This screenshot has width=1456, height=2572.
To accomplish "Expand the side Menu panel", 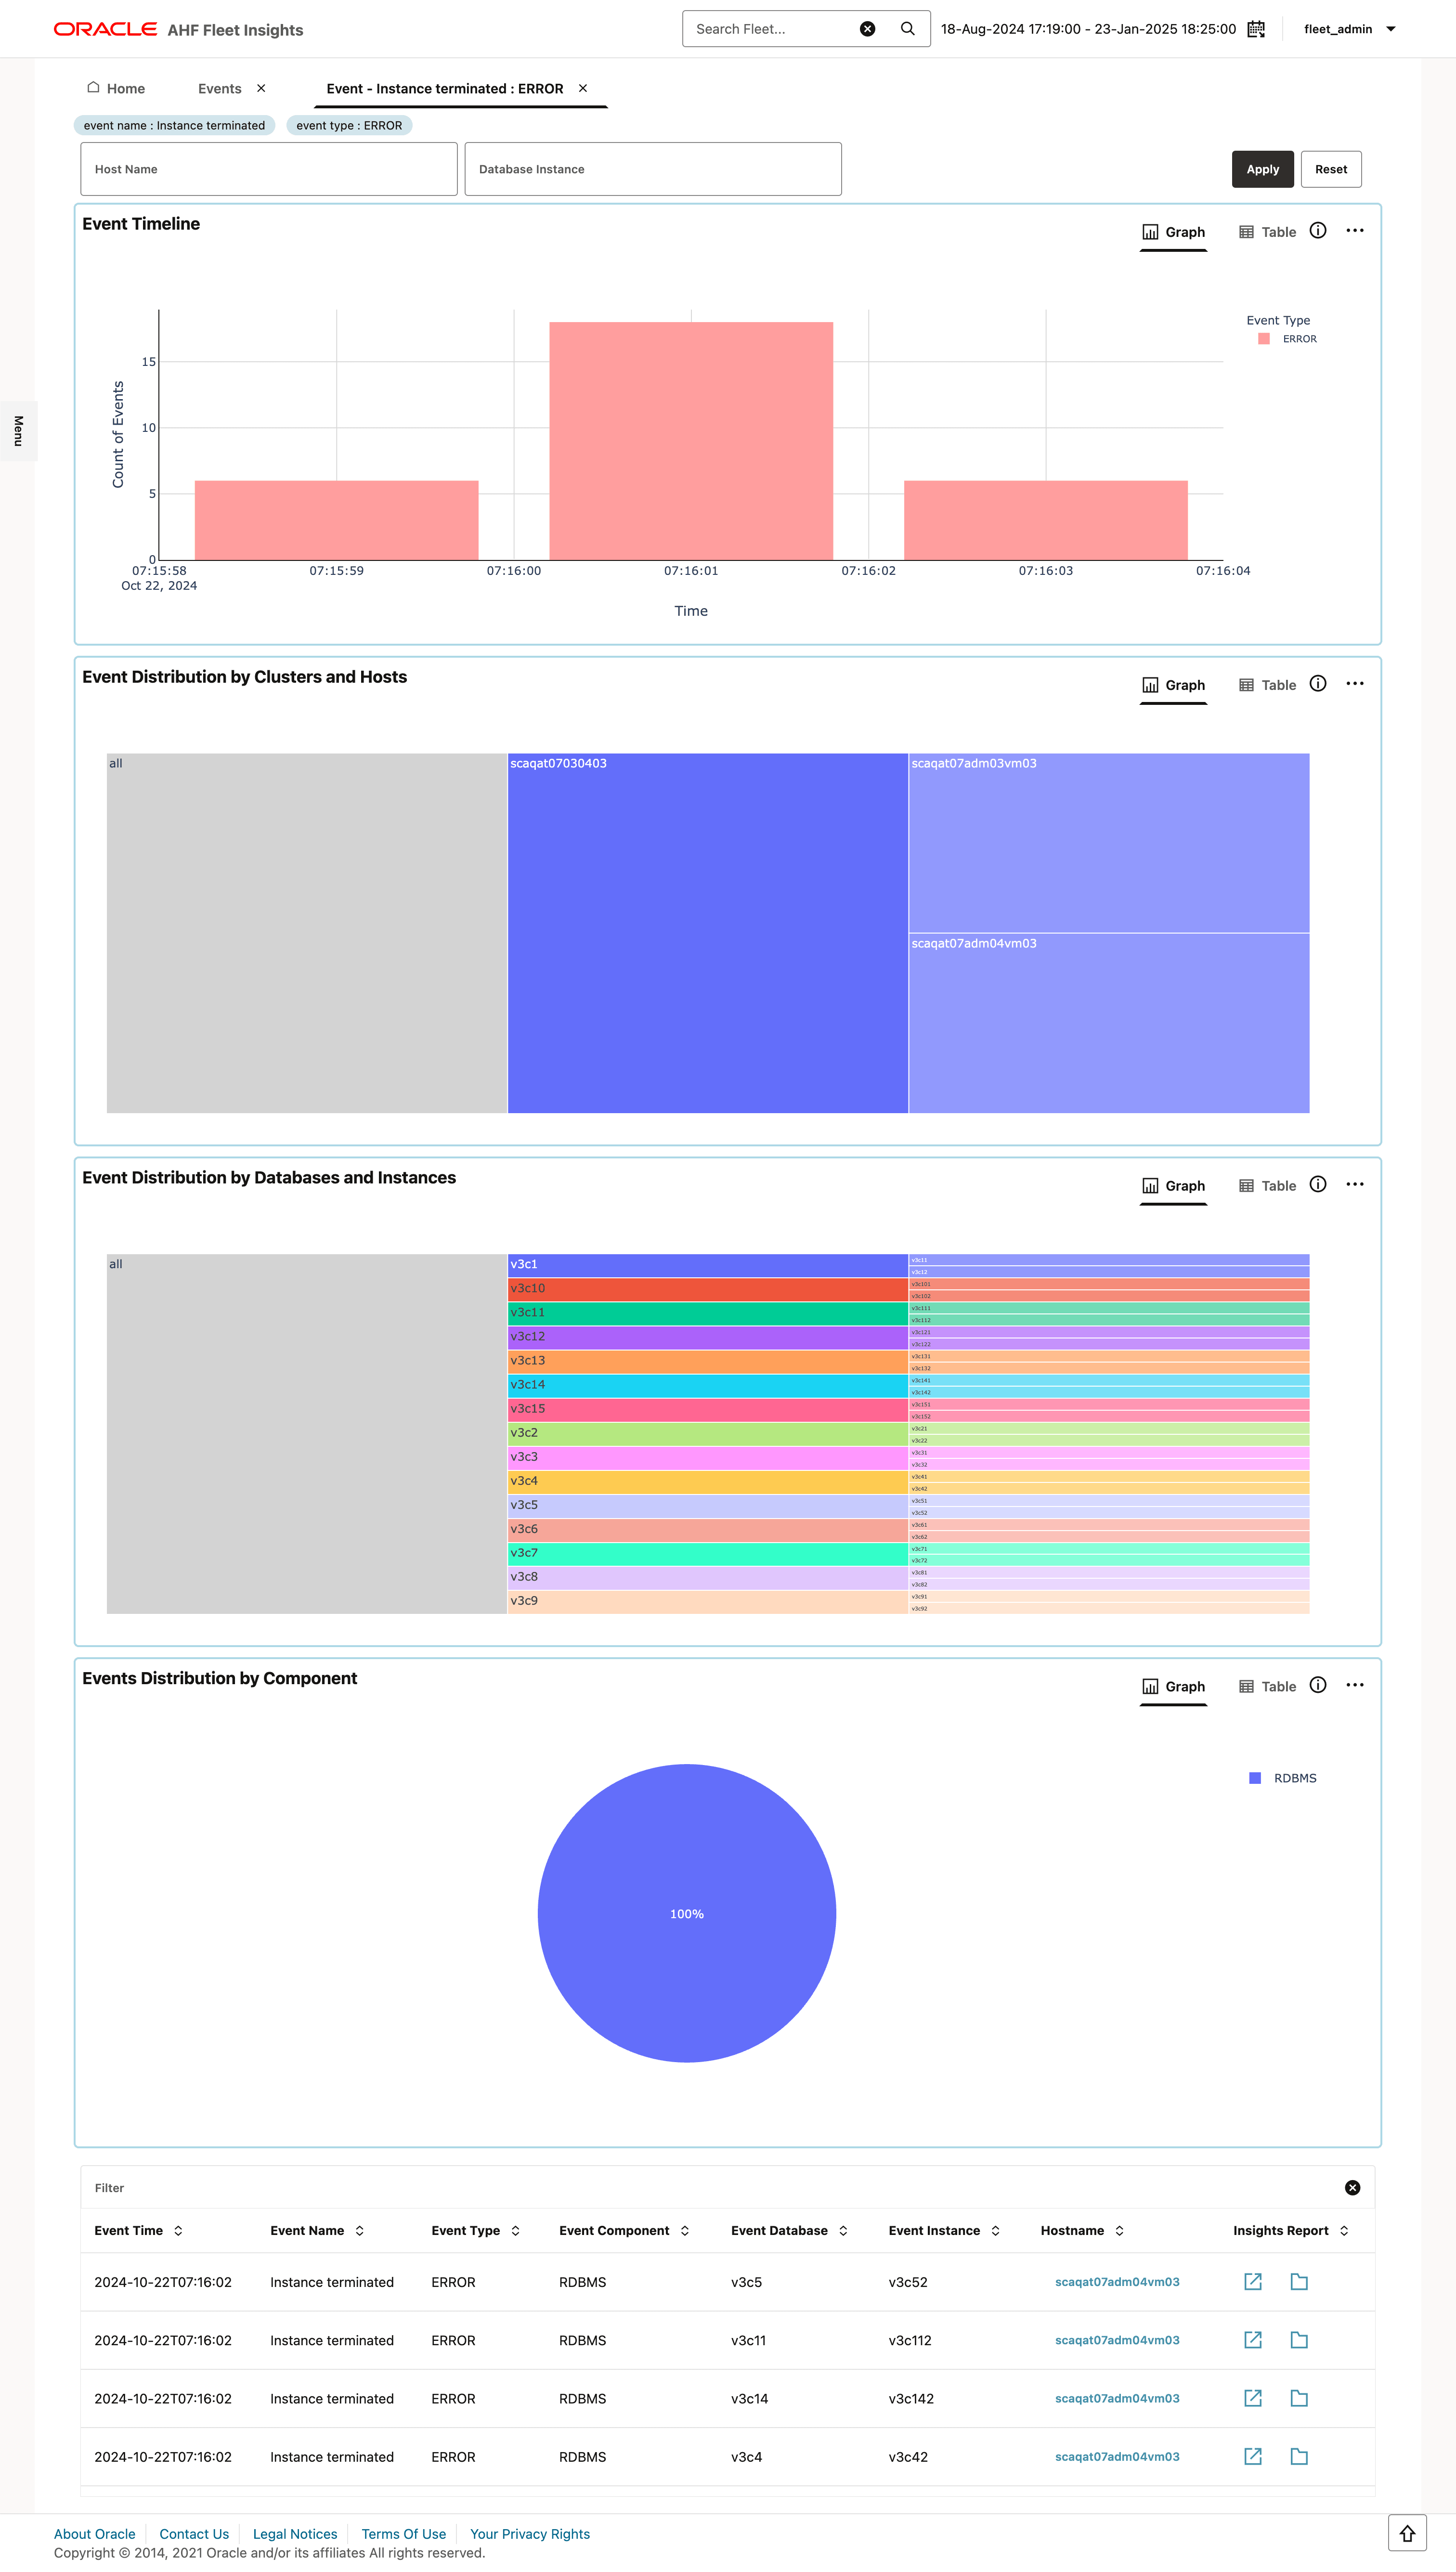I will tap(18, 431).
